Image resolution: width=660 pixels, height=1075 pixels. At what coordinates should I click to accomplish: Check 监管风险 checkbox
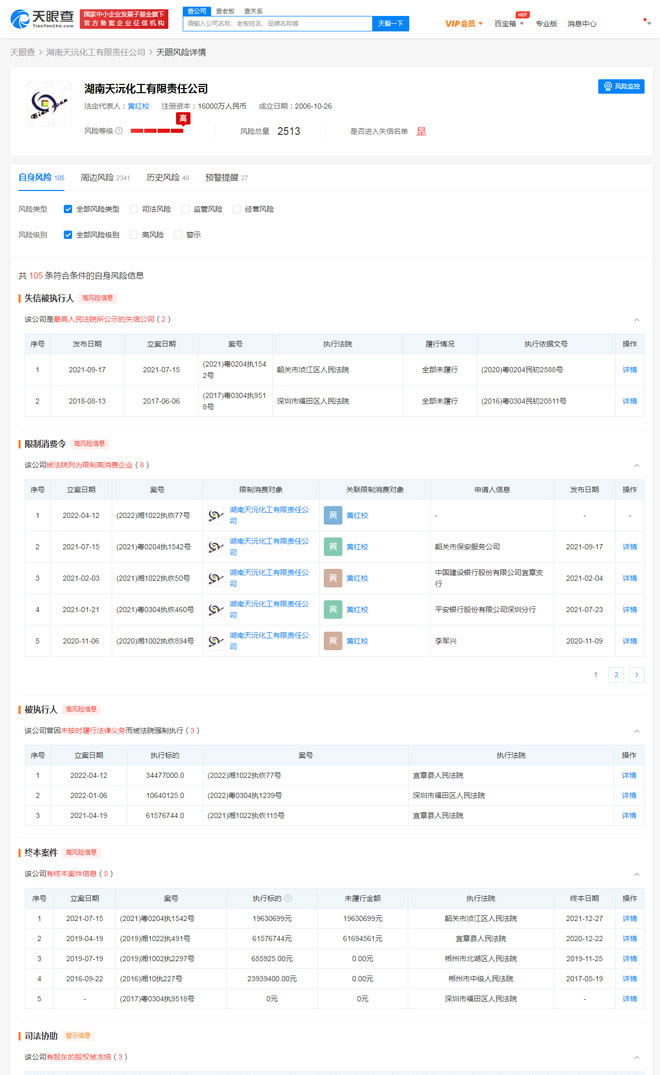(185, 209)
